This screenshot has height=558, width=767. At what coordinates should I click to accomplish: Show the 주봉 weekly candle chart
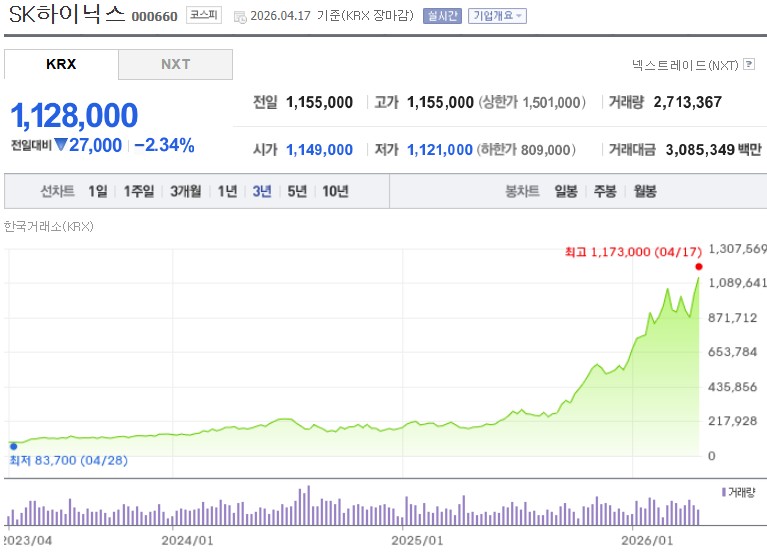point(605,191)
